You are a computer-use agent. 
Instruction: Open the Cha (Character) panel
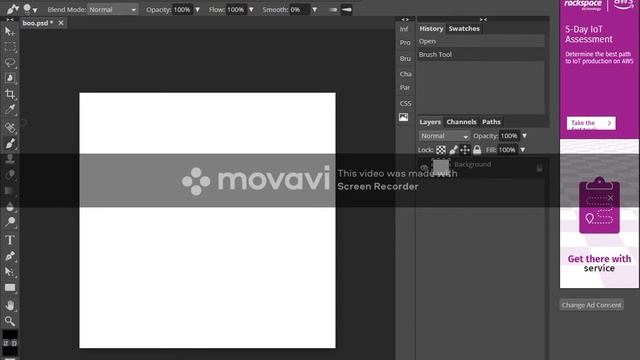tap(405, 74)
